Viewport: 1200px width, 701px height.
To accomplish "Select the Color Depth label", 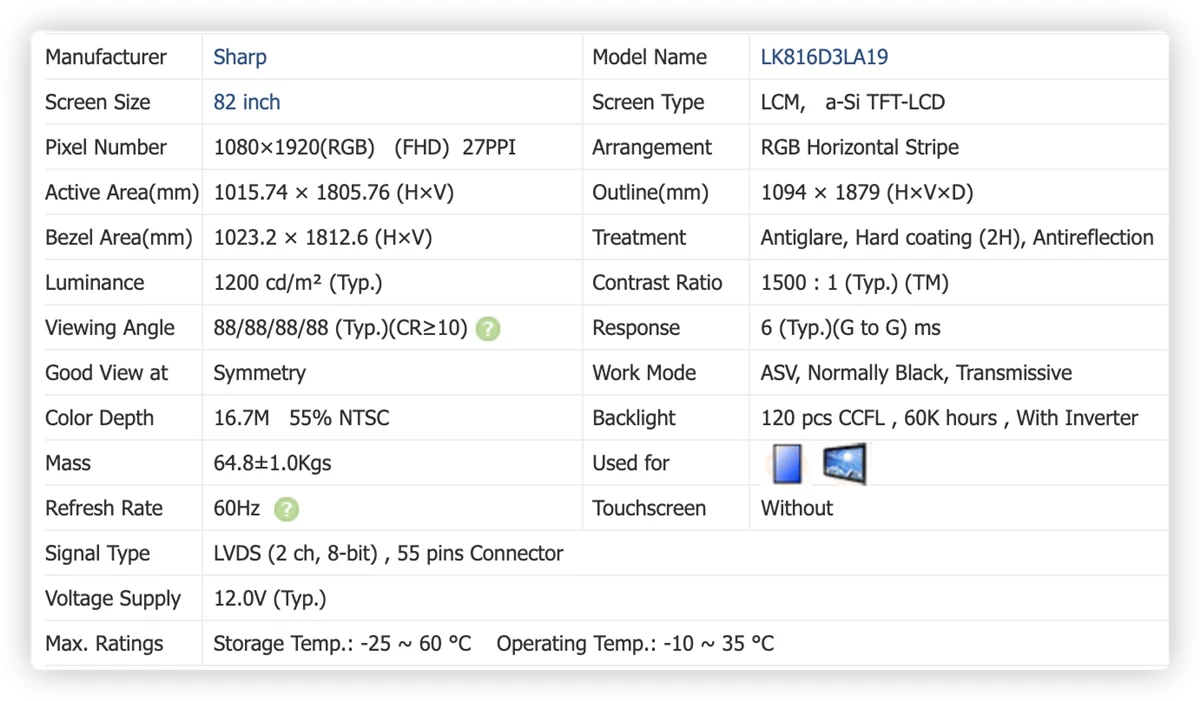I will (100, 418).
